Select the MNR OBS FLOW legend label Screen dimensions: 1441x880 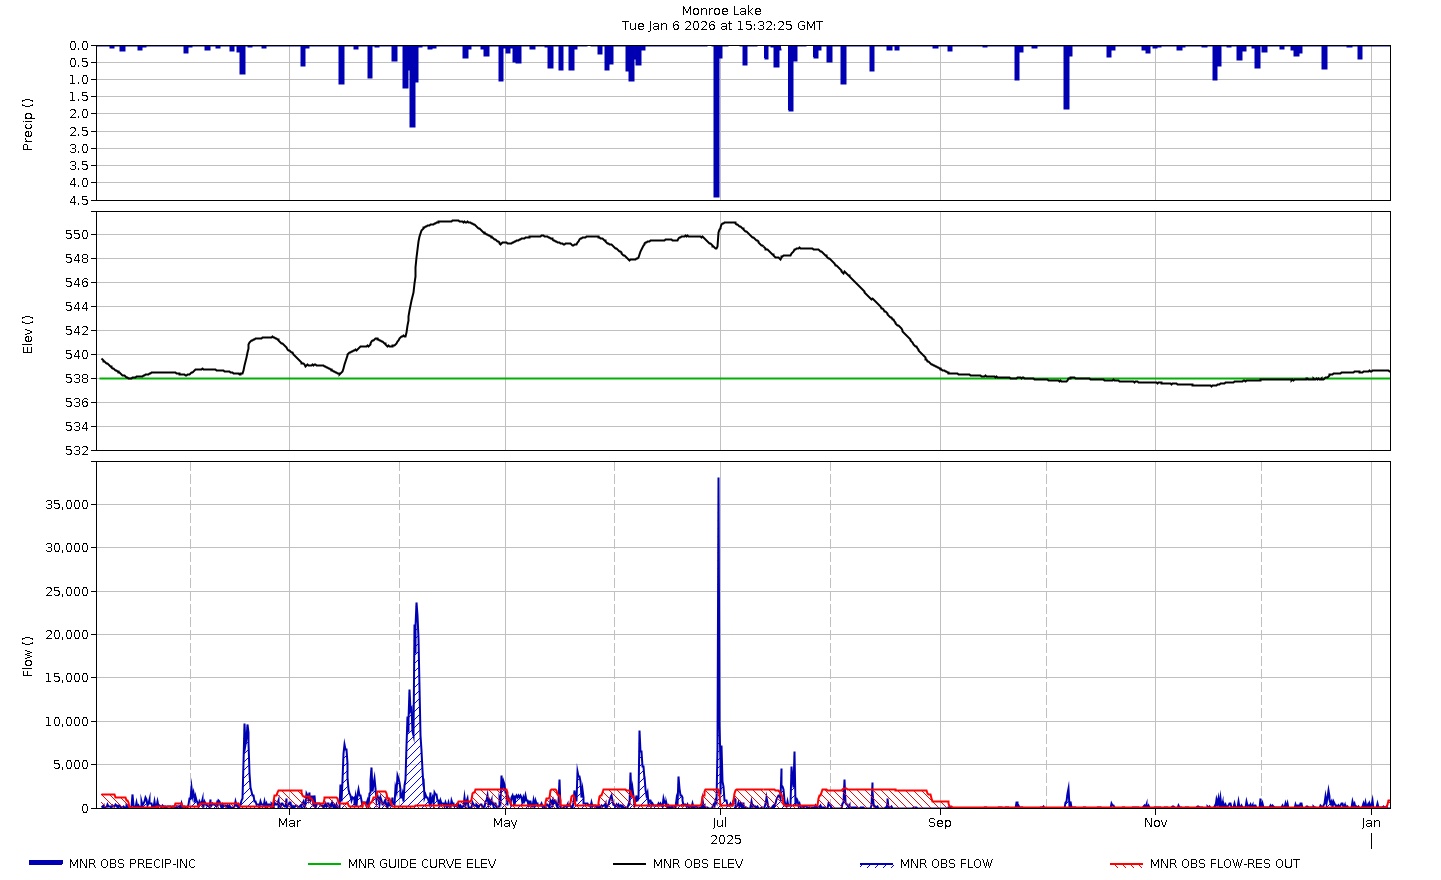click(946, 864)
